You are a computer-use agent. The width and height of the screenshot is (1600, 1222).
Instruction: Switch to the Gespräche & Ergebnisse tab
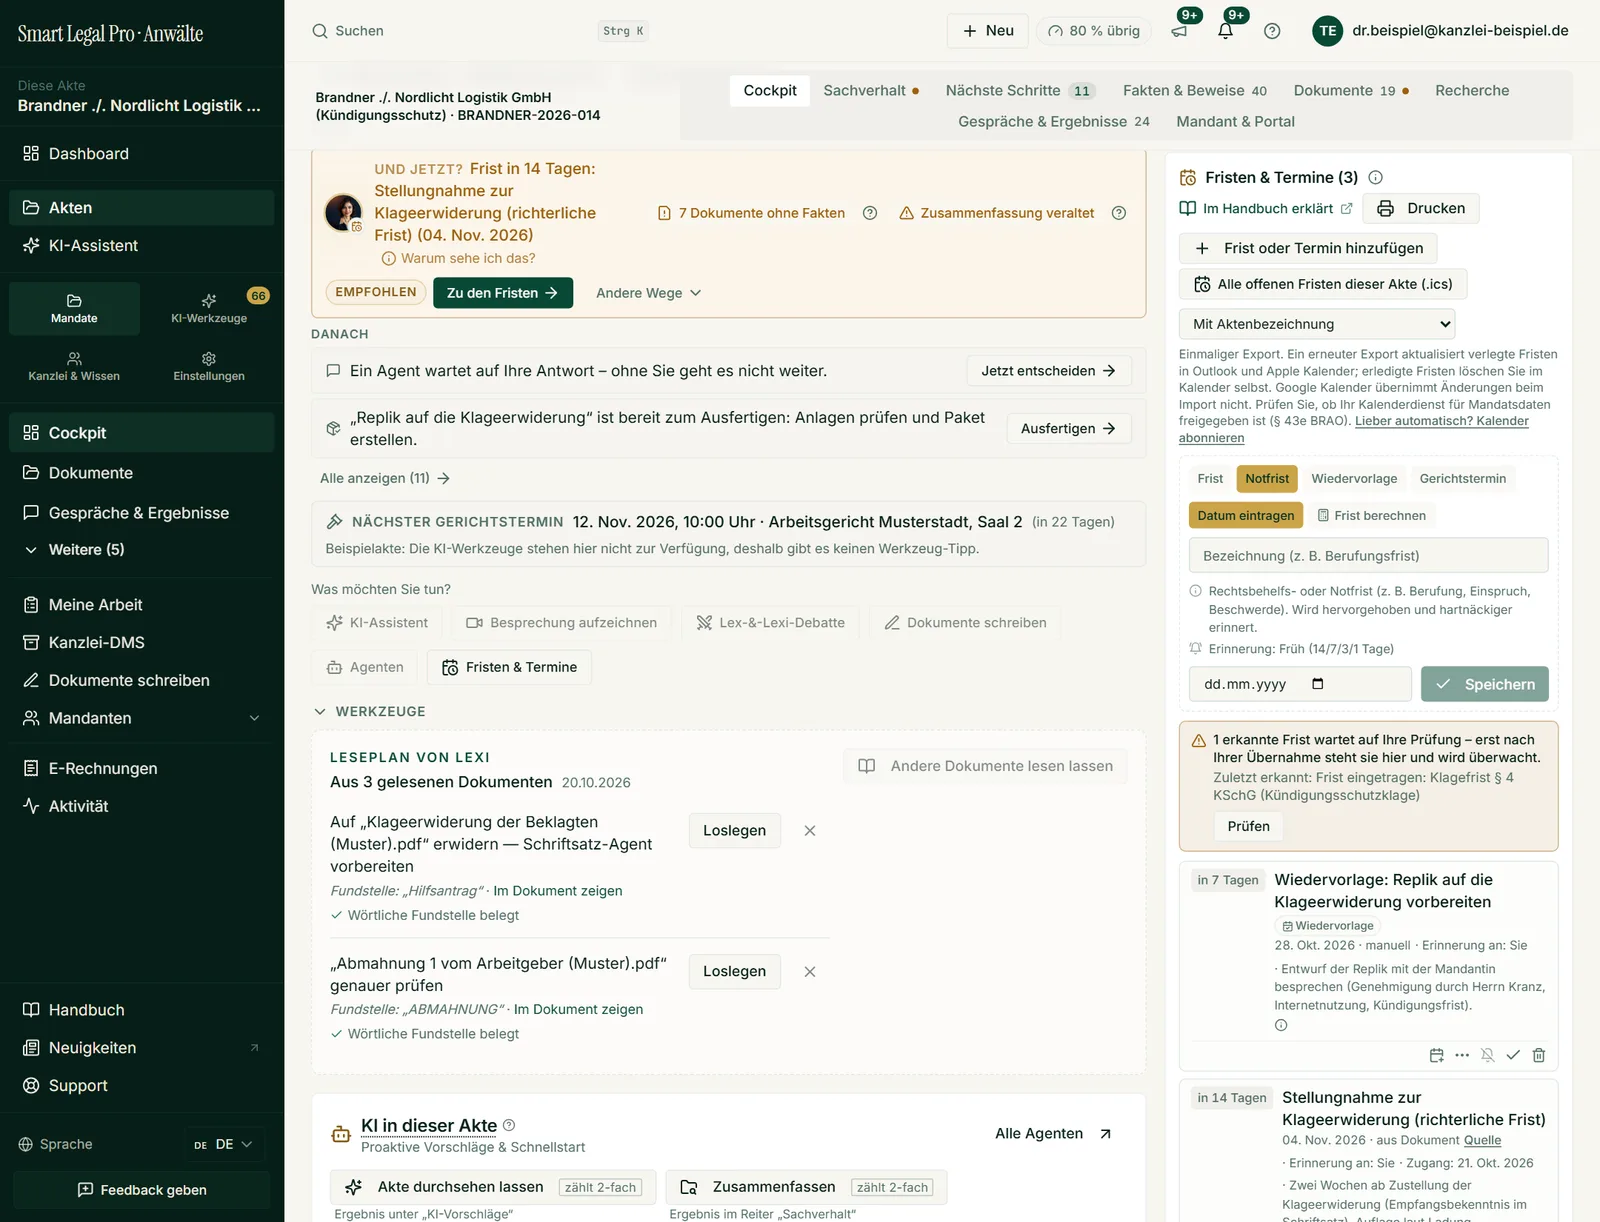[1053, 121]
